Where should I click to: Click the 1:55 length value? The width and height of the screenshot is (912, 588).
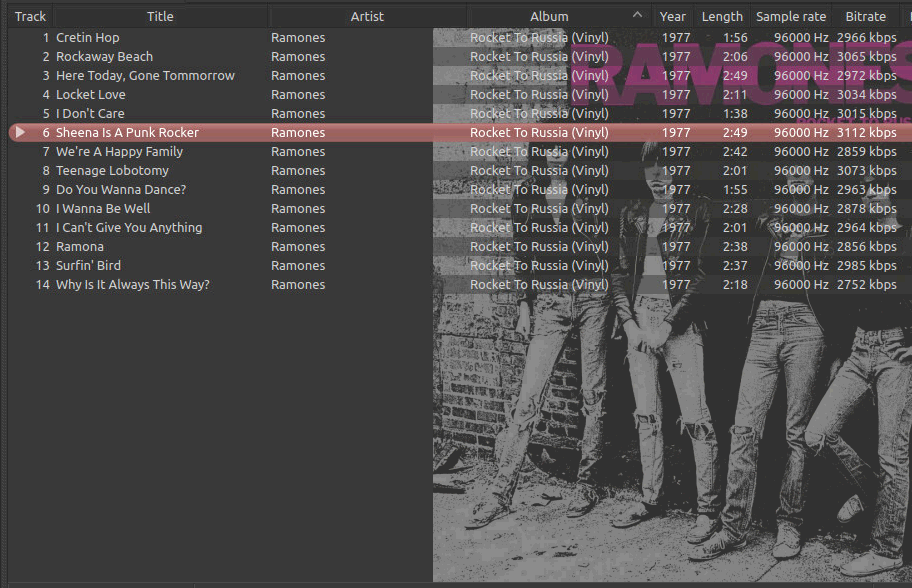pyautogui.click(x=735, y=190)
